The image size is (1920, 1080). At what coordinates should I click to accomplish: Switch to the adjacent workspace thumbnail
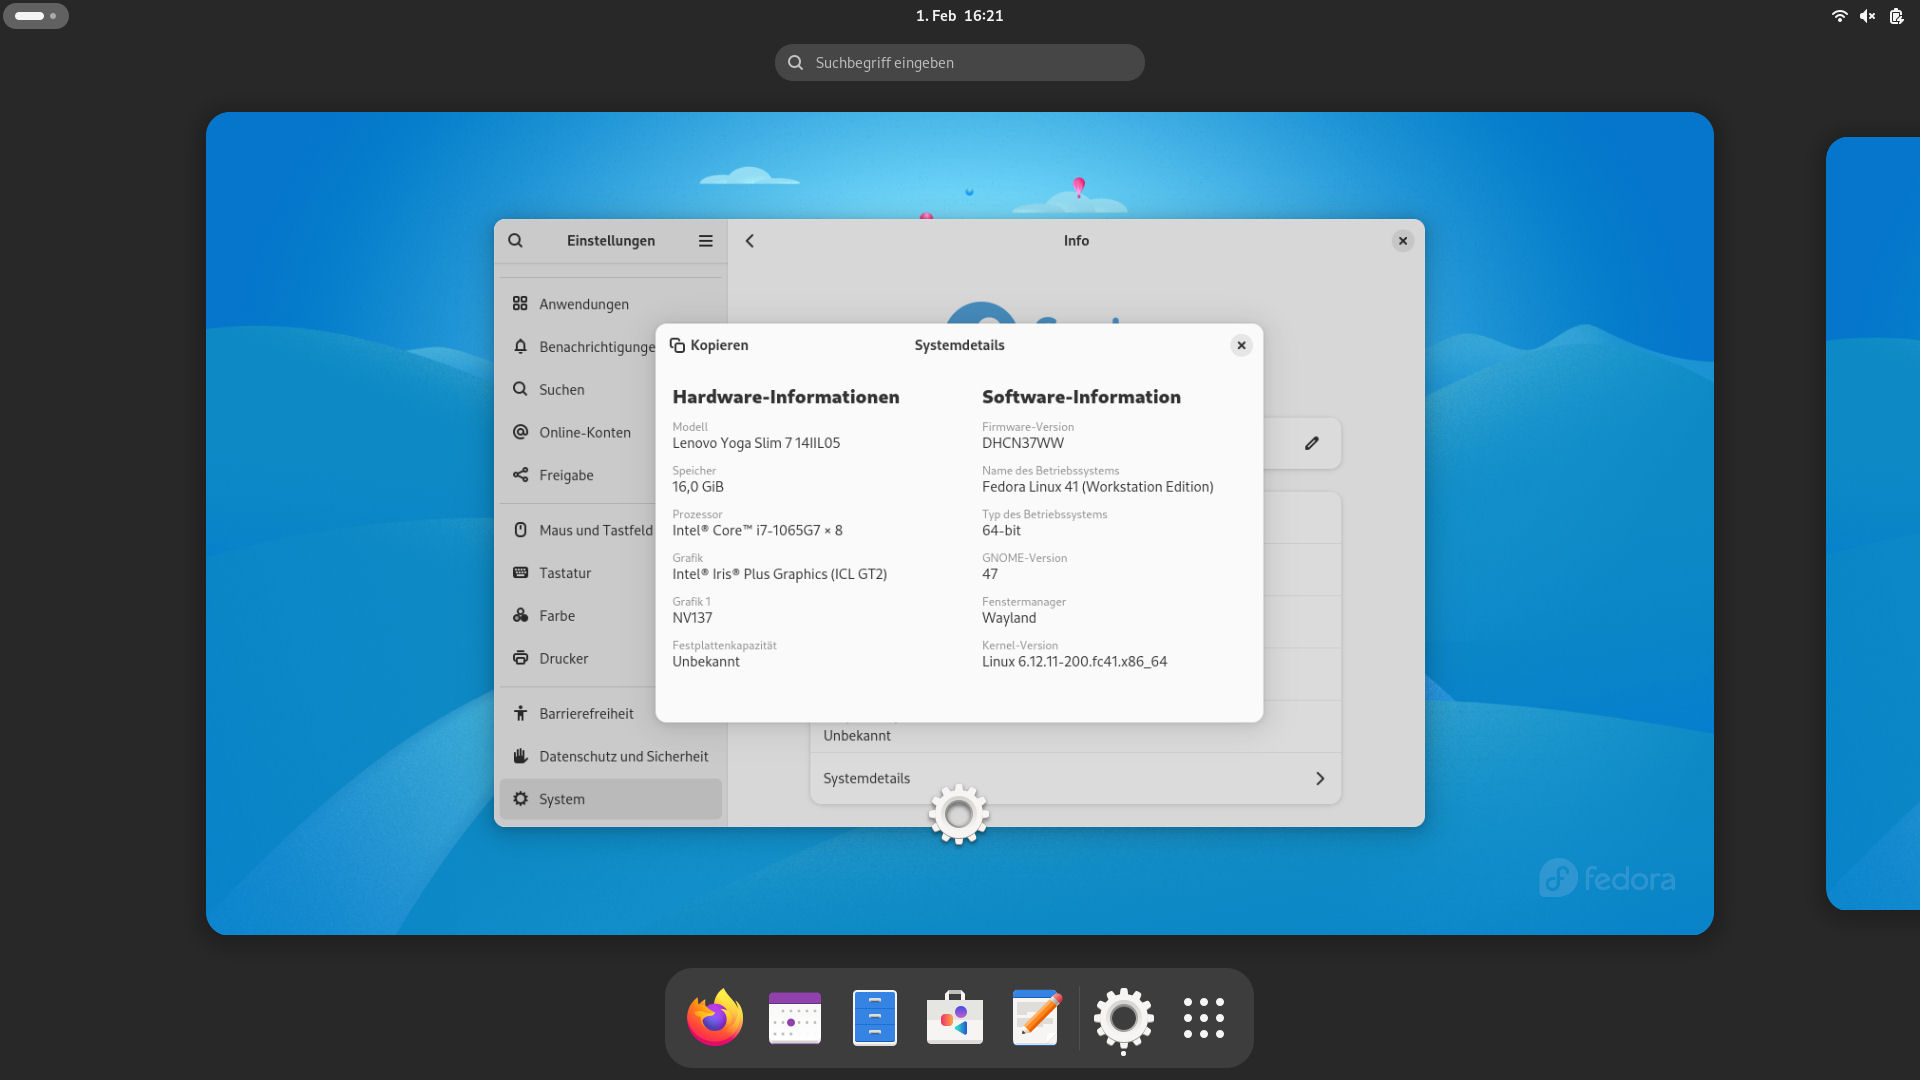click(1873, 523)
